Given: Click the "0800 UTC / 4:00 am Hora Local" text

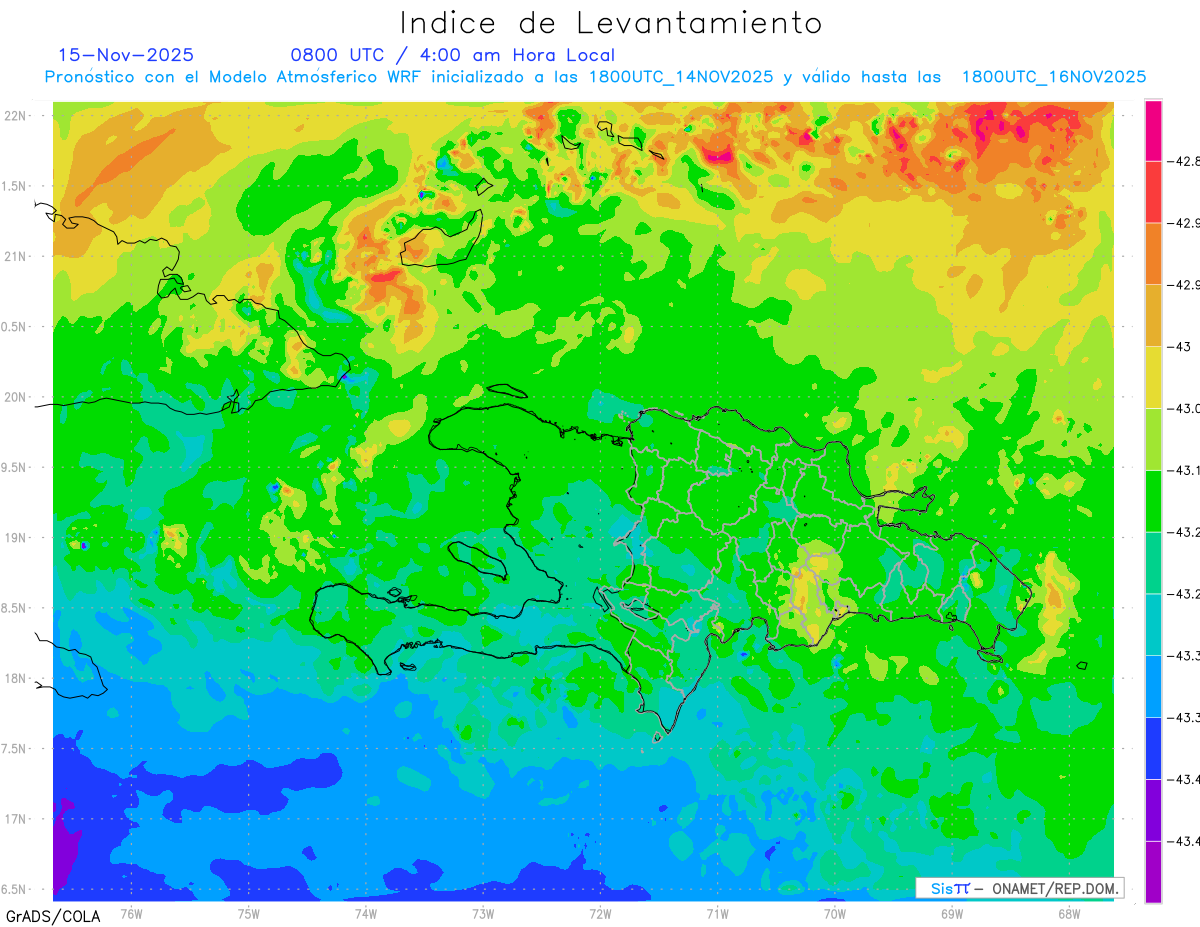Looking at the screenshot, I should pos(453,55).
